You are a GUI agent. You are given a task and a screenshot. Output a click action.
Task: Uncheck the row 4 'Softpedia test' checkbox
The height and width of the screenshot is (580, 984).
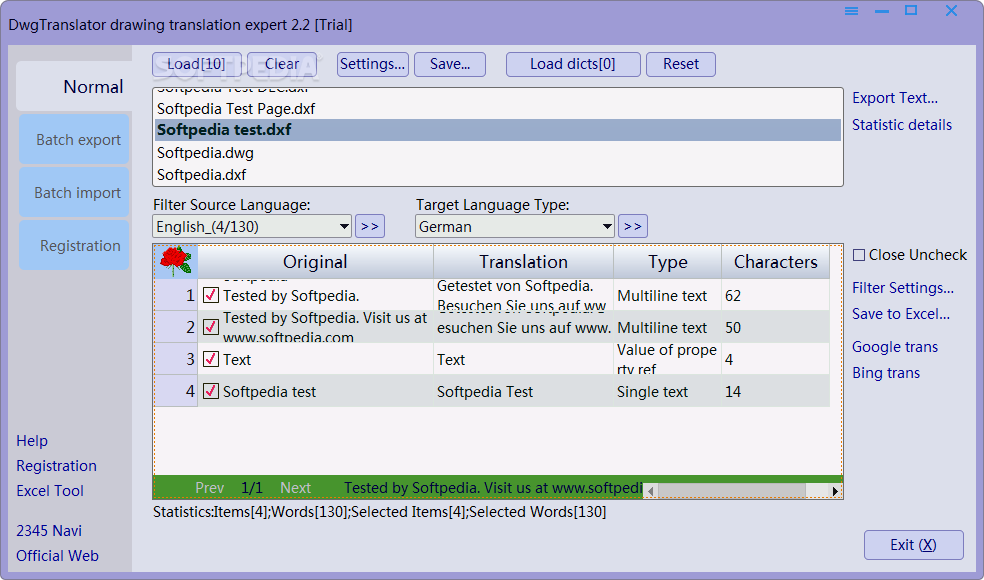211,391
